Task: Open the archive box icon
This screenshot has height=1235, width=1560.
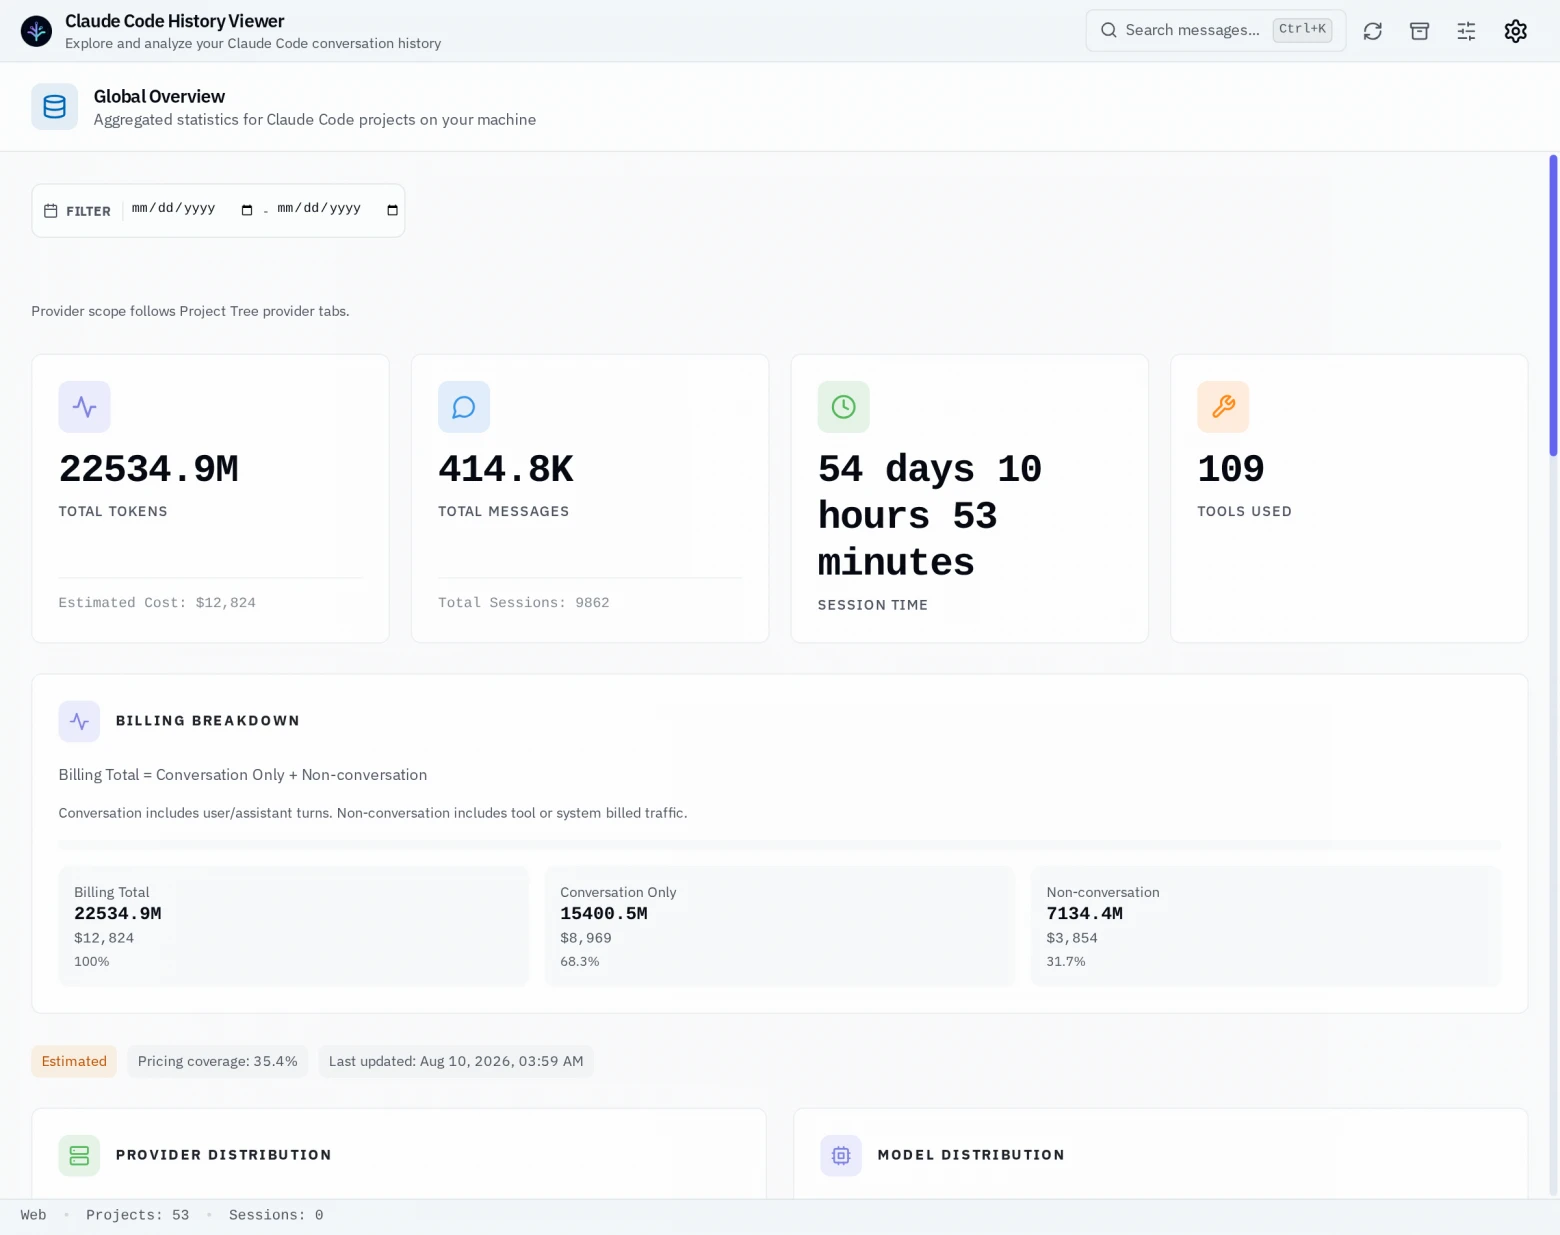Action: point(1419,31)
